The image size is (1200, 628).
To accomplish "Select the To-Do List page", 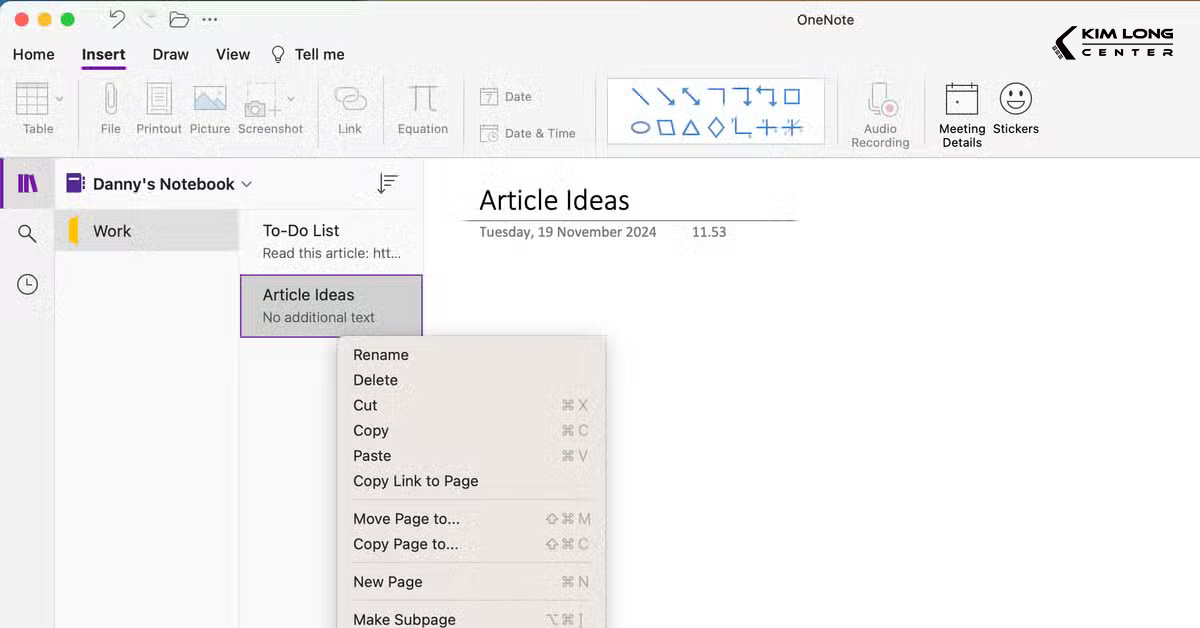I will tap(300, 230).
